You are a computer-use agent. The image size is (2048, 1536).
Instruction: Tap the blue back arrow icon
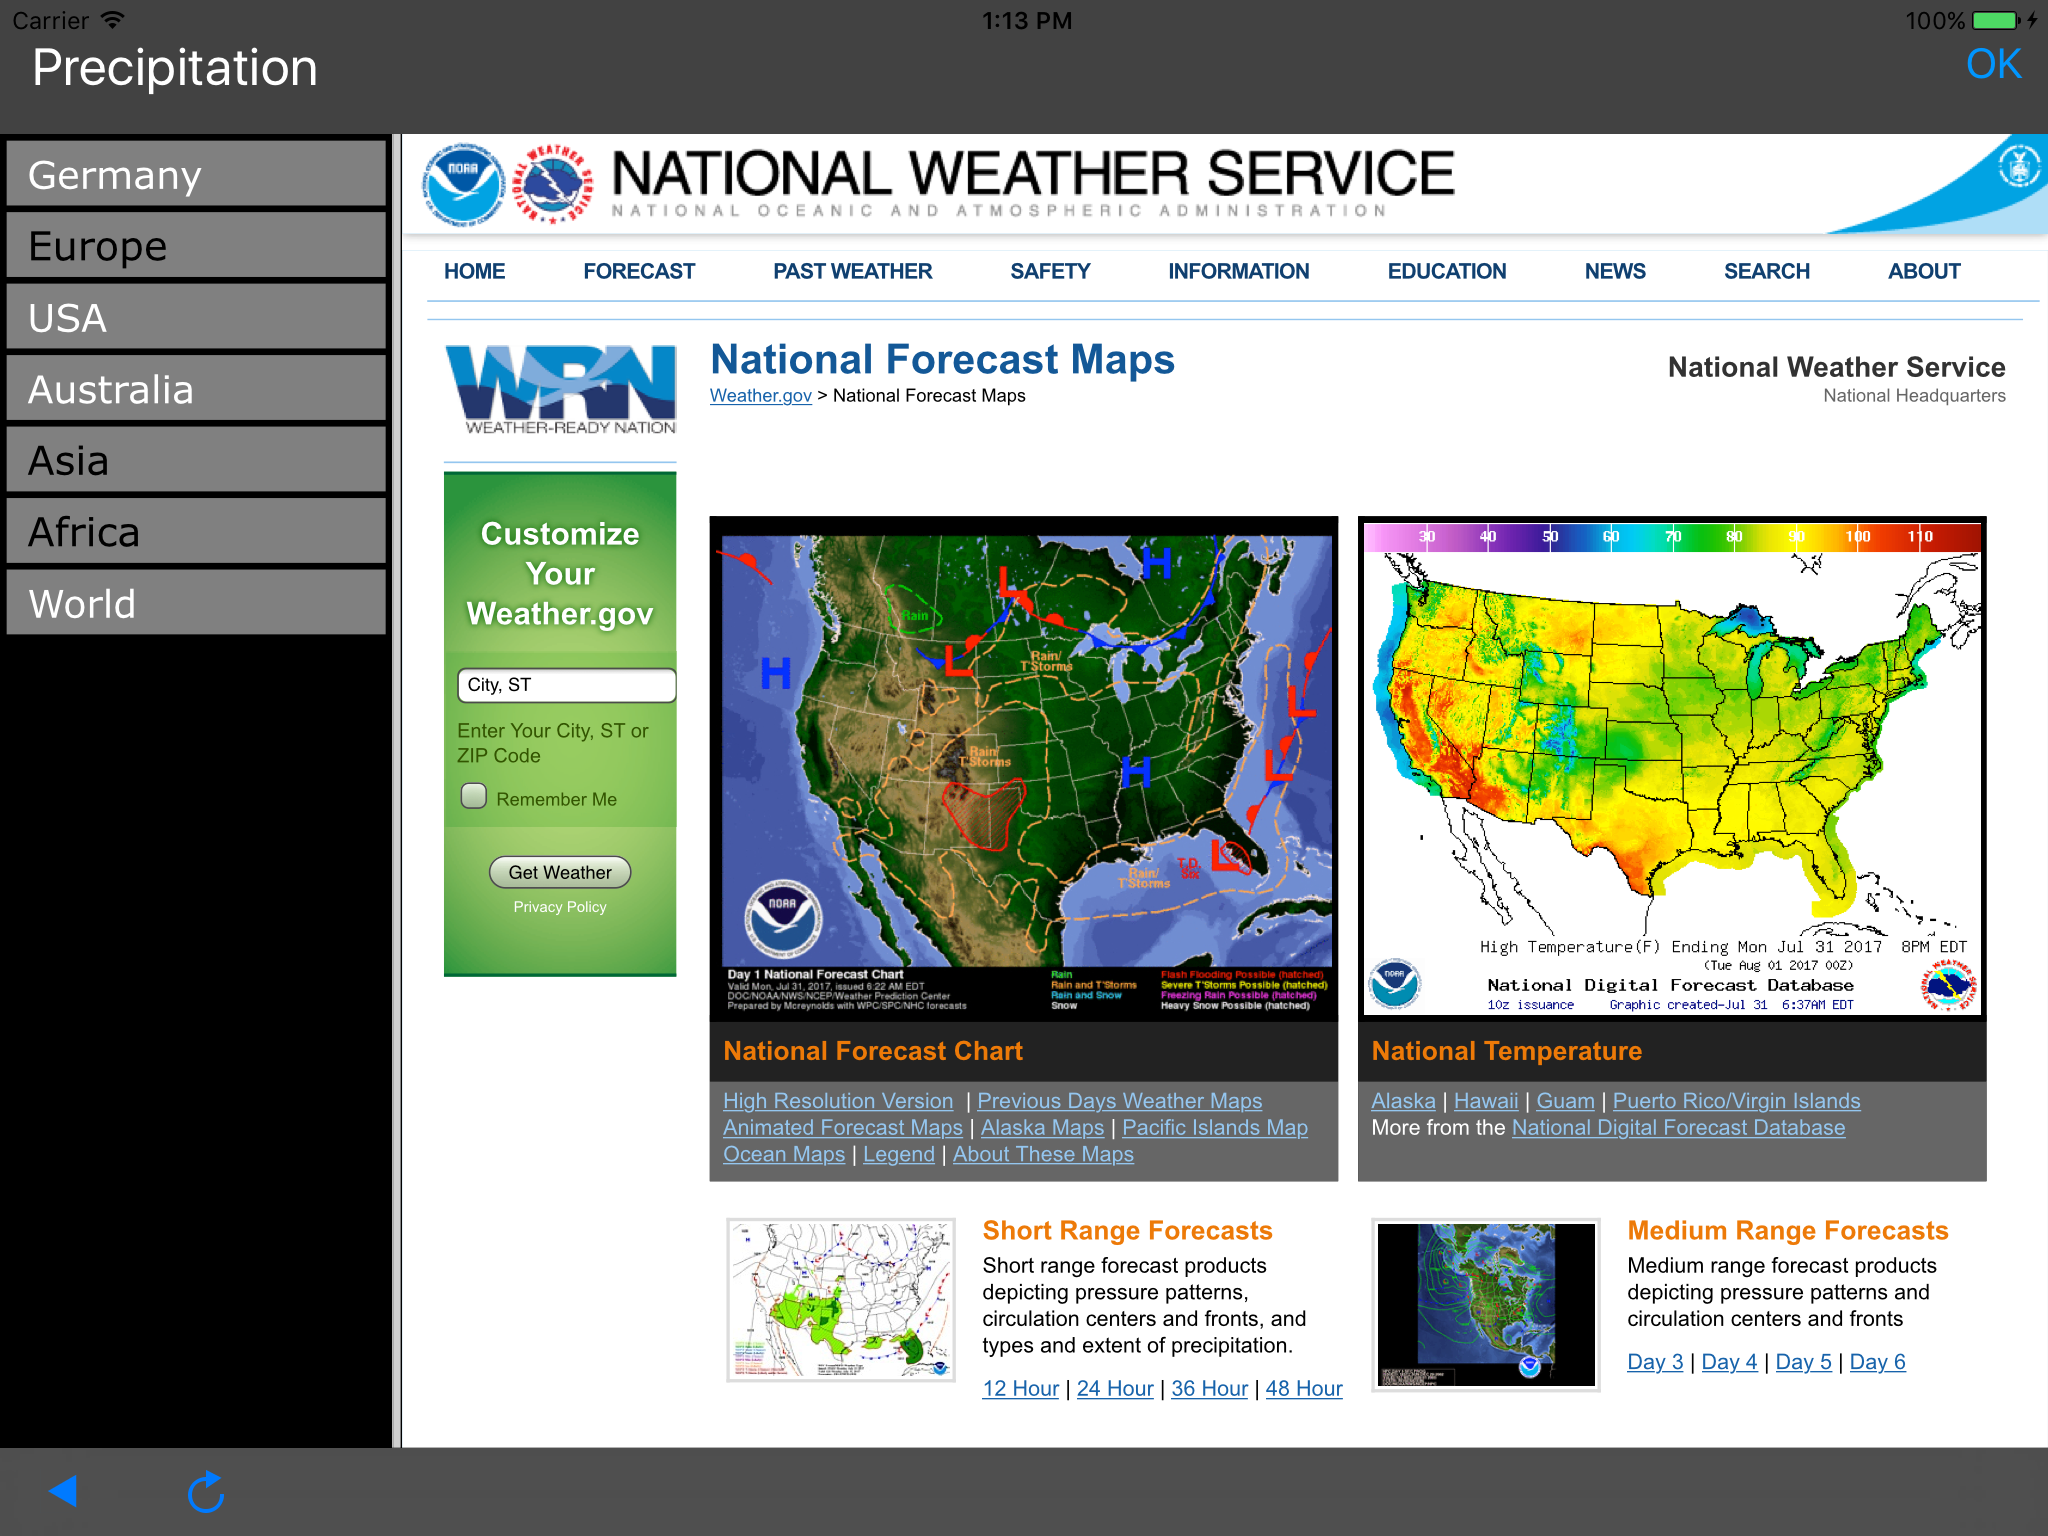63,1491
